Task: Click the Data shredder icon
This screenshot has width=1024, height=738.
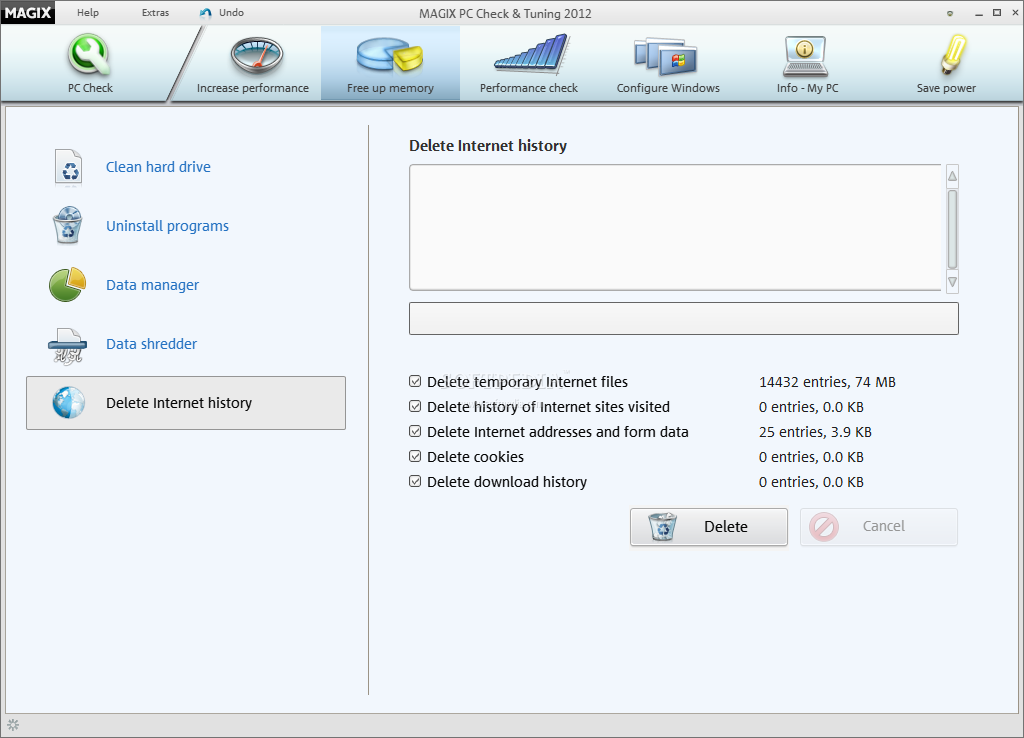Action: pyautogui.click(x=67, y=345)
